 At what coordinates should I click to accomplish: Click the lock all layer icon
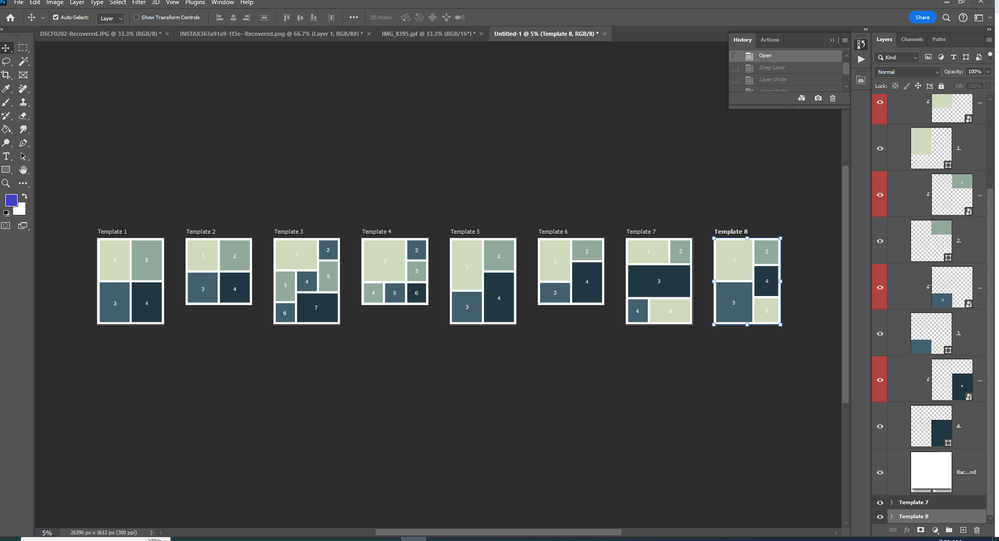[x=941, y=86]
